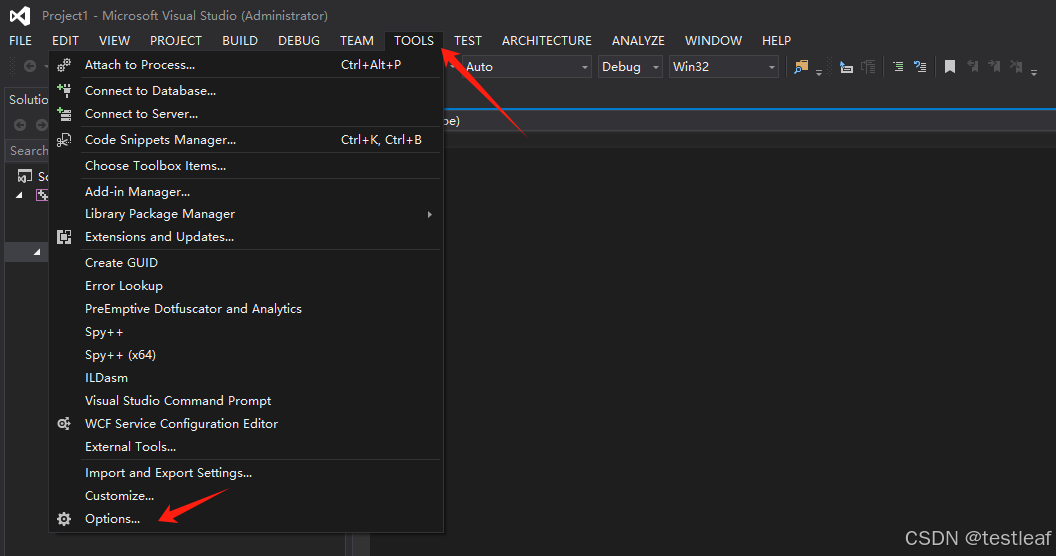Open the FILE menu
Viewport: 1056px width, 556px height.
(x=20, y=41)
